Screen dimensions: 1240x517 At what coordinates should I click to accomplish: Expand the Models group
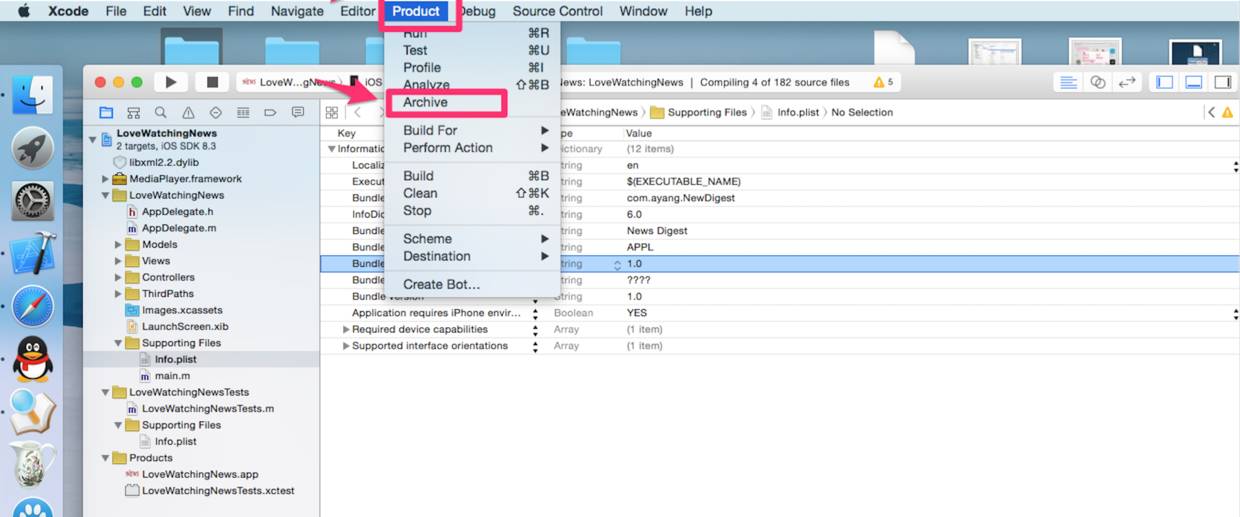point(118,245)
